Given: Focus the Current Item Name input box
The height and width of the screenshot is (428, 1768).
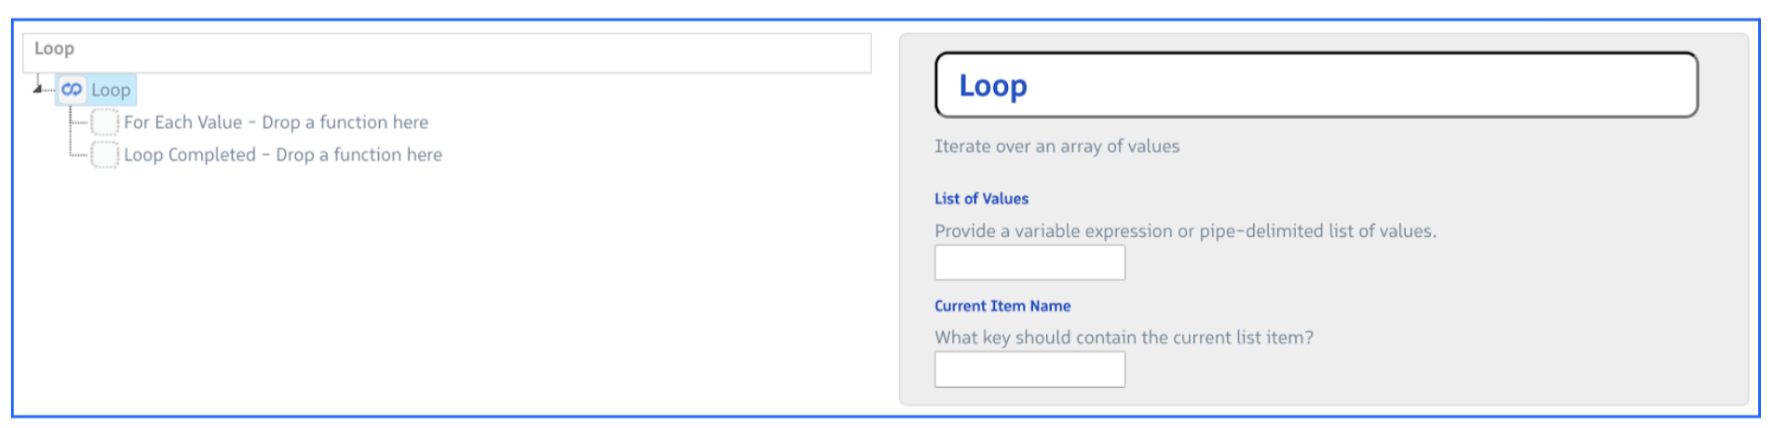Looking at the screenshot, I should [1029, 369].
